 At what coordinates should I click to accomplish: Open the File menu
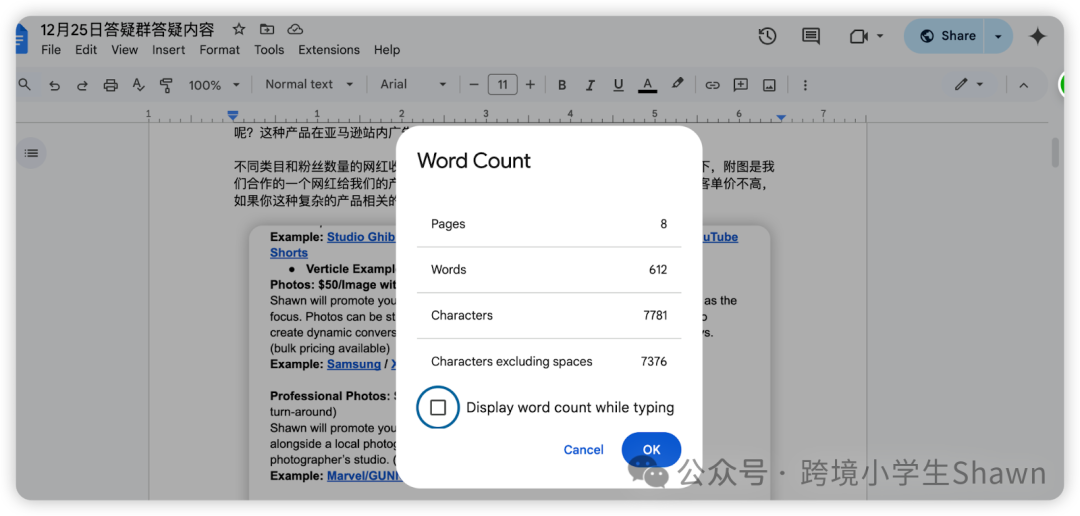(51, 50)
